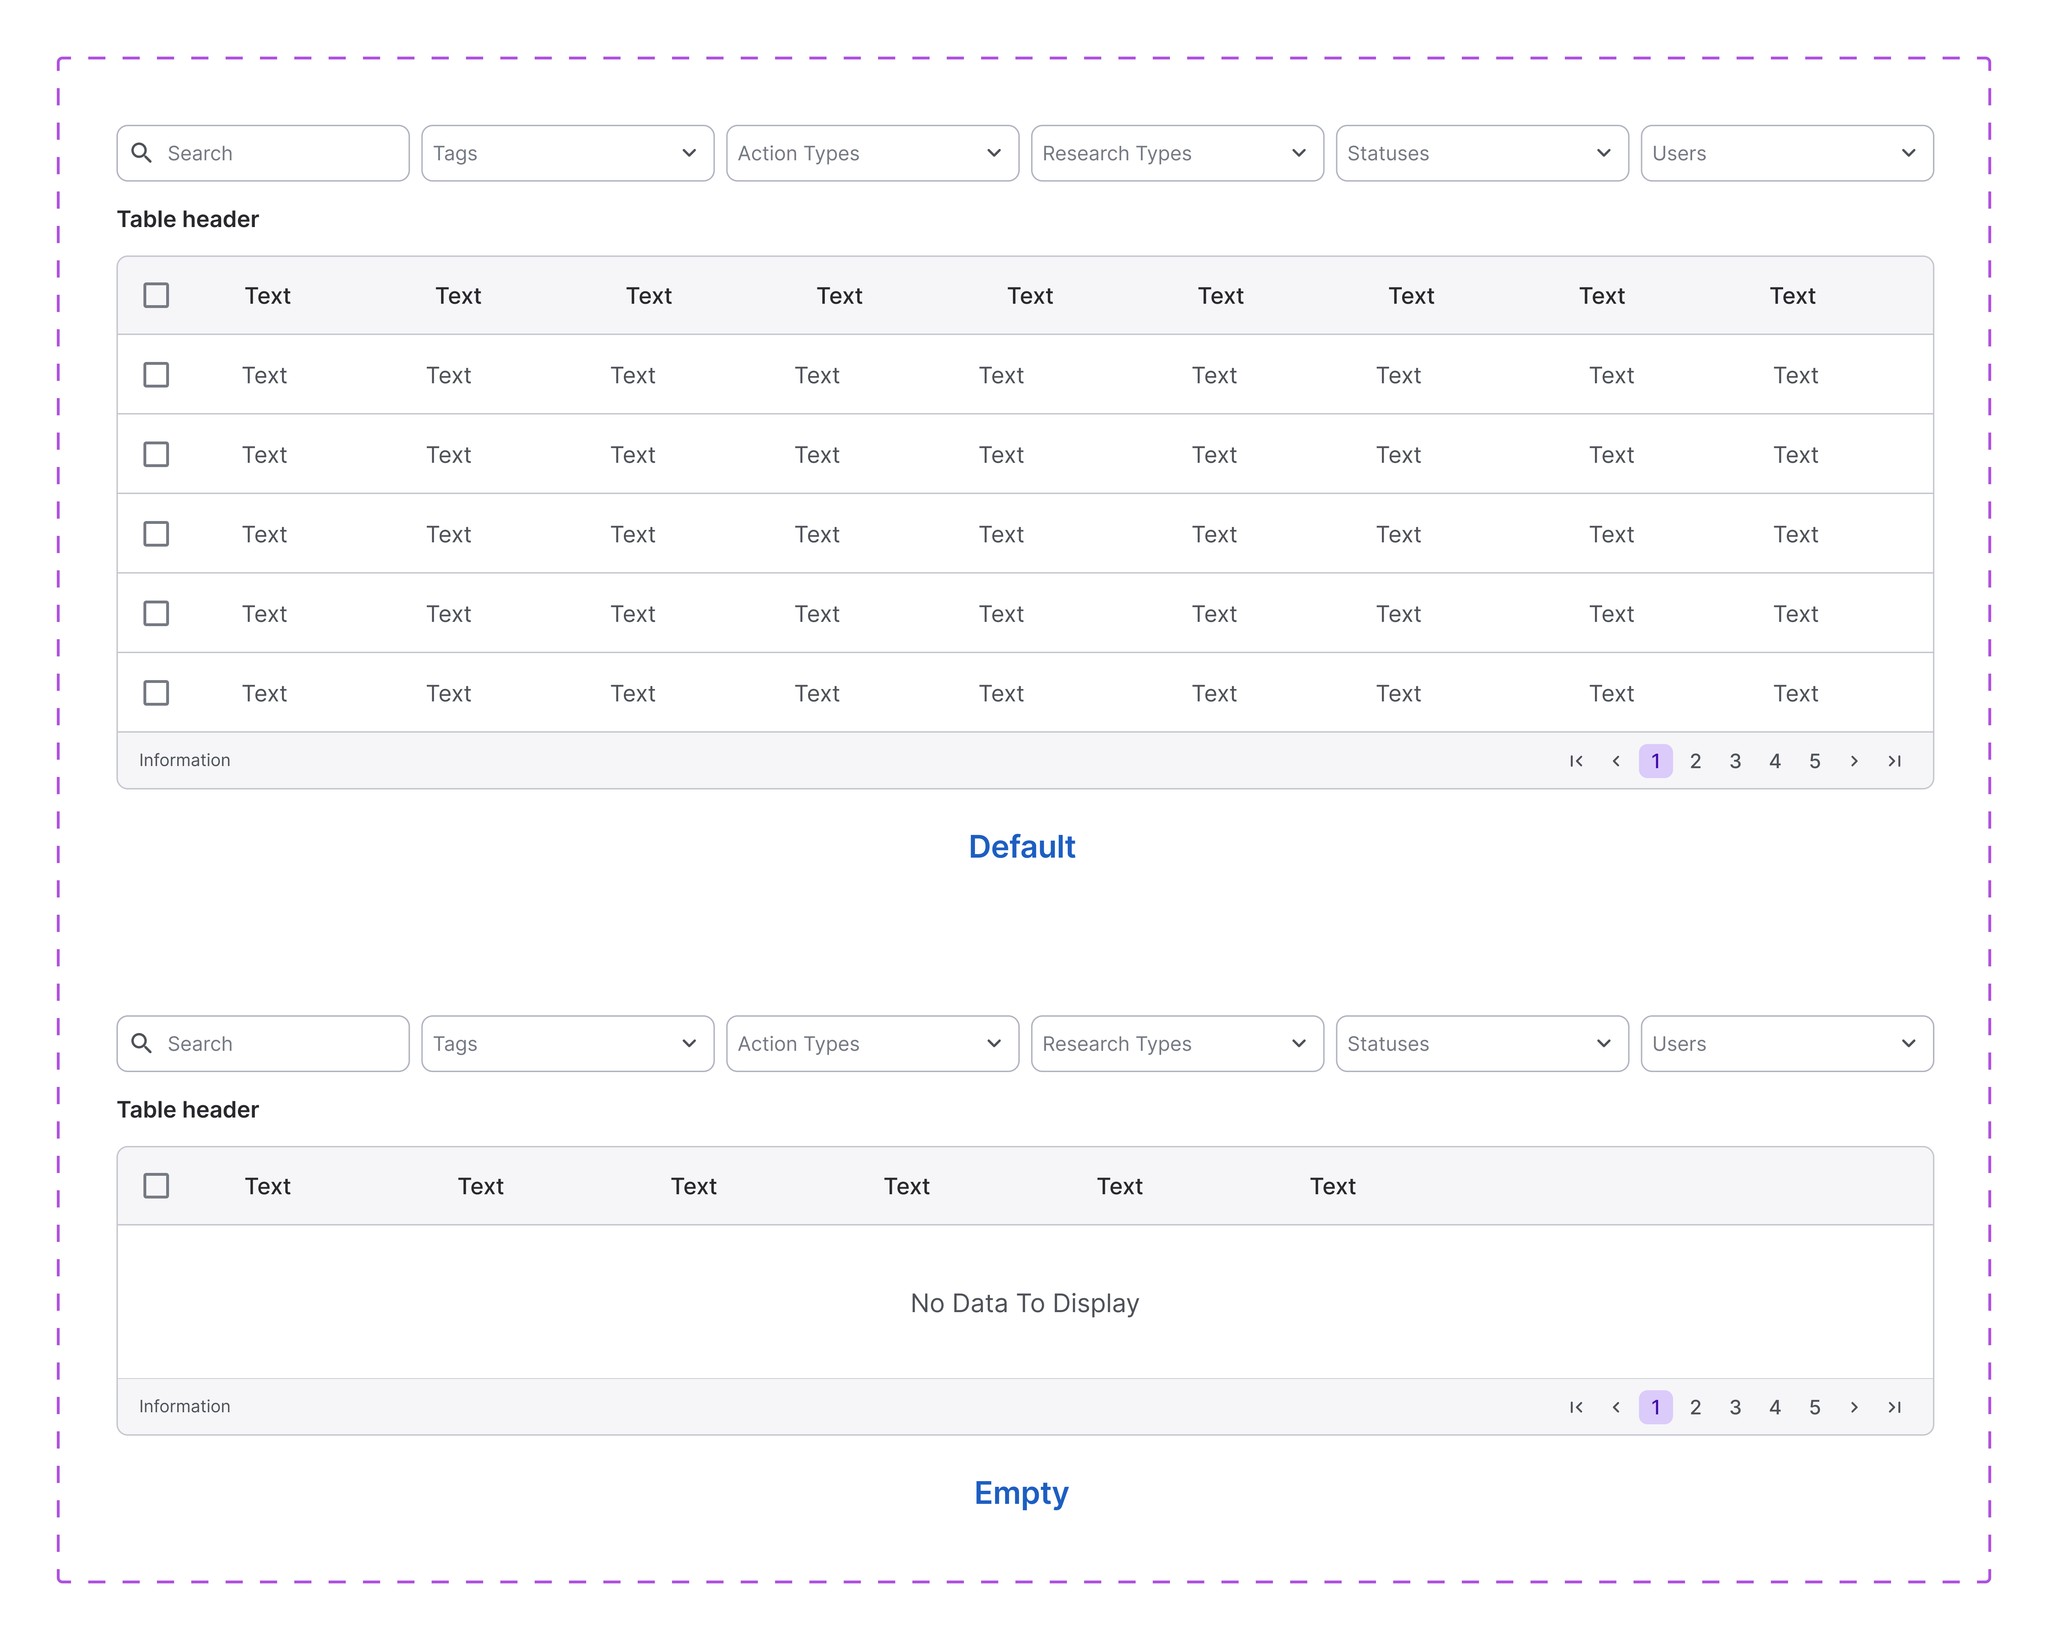Image resolution: width=2048 pixels, height=1640 pixels.
Task: Focus the Search field above Default table
Action: [263, 153]
